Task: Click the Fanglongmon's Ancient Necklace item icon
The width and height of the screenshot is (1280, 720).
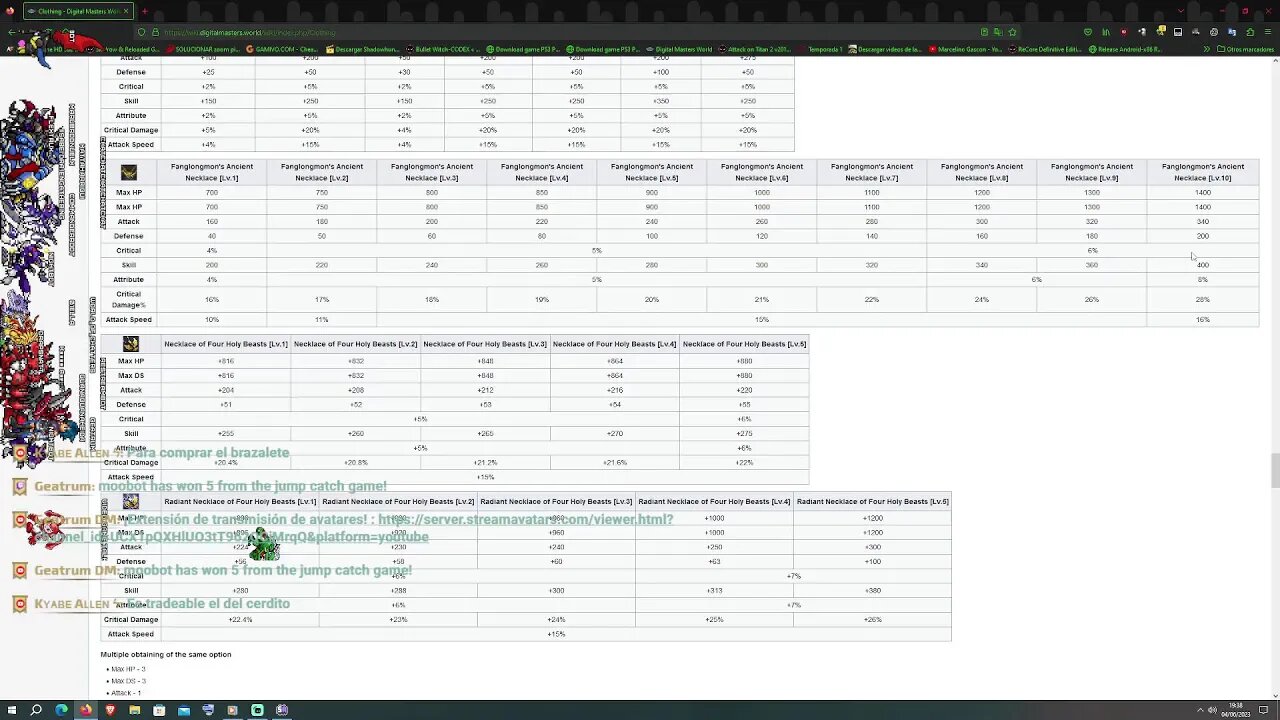Action: click(x=129, y=172)
